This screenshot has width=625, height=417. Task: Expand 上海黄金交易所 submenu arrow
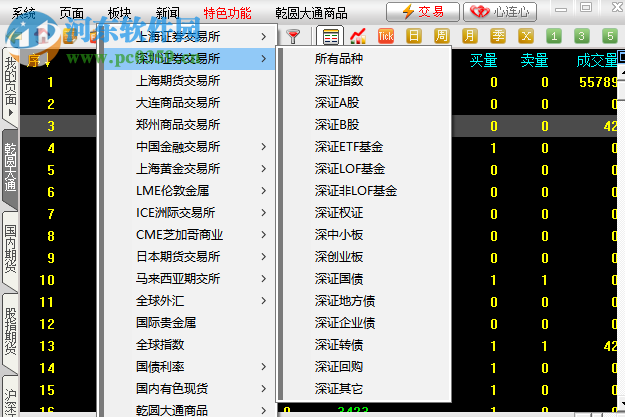[x=263, y=169]
